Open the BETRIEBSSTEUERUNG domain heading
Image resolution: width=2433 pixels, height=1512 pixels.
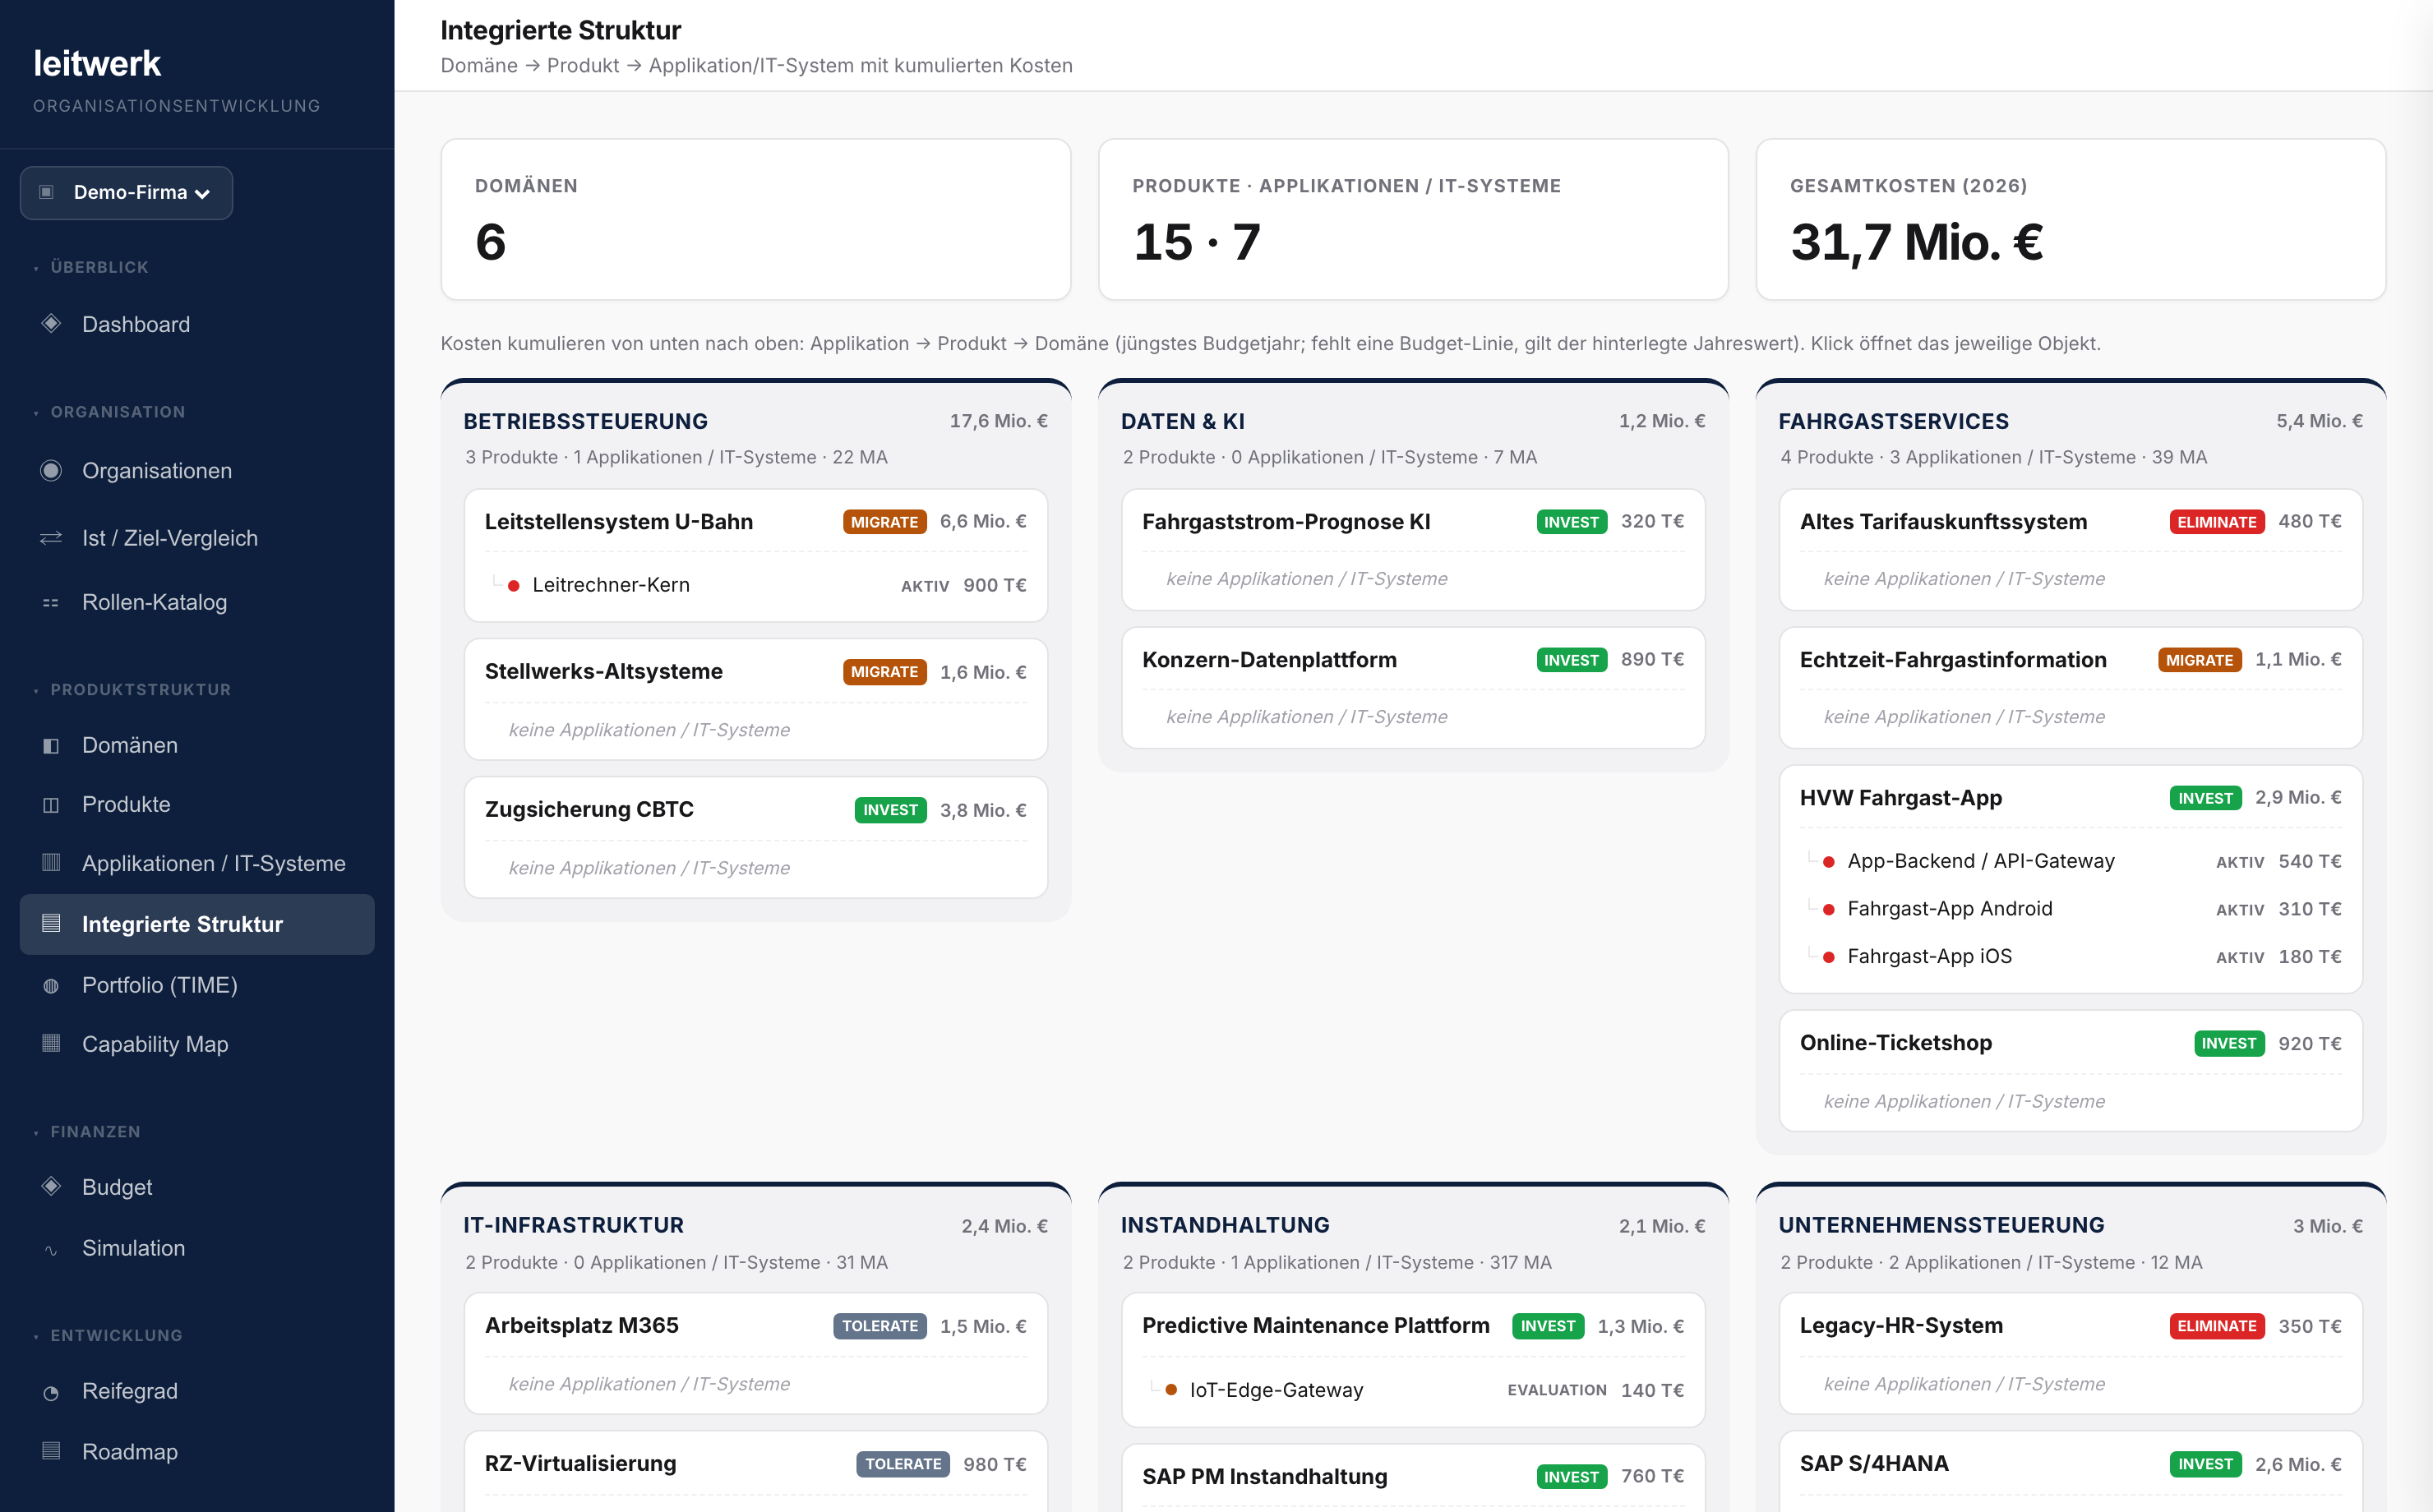coord(585,421)
